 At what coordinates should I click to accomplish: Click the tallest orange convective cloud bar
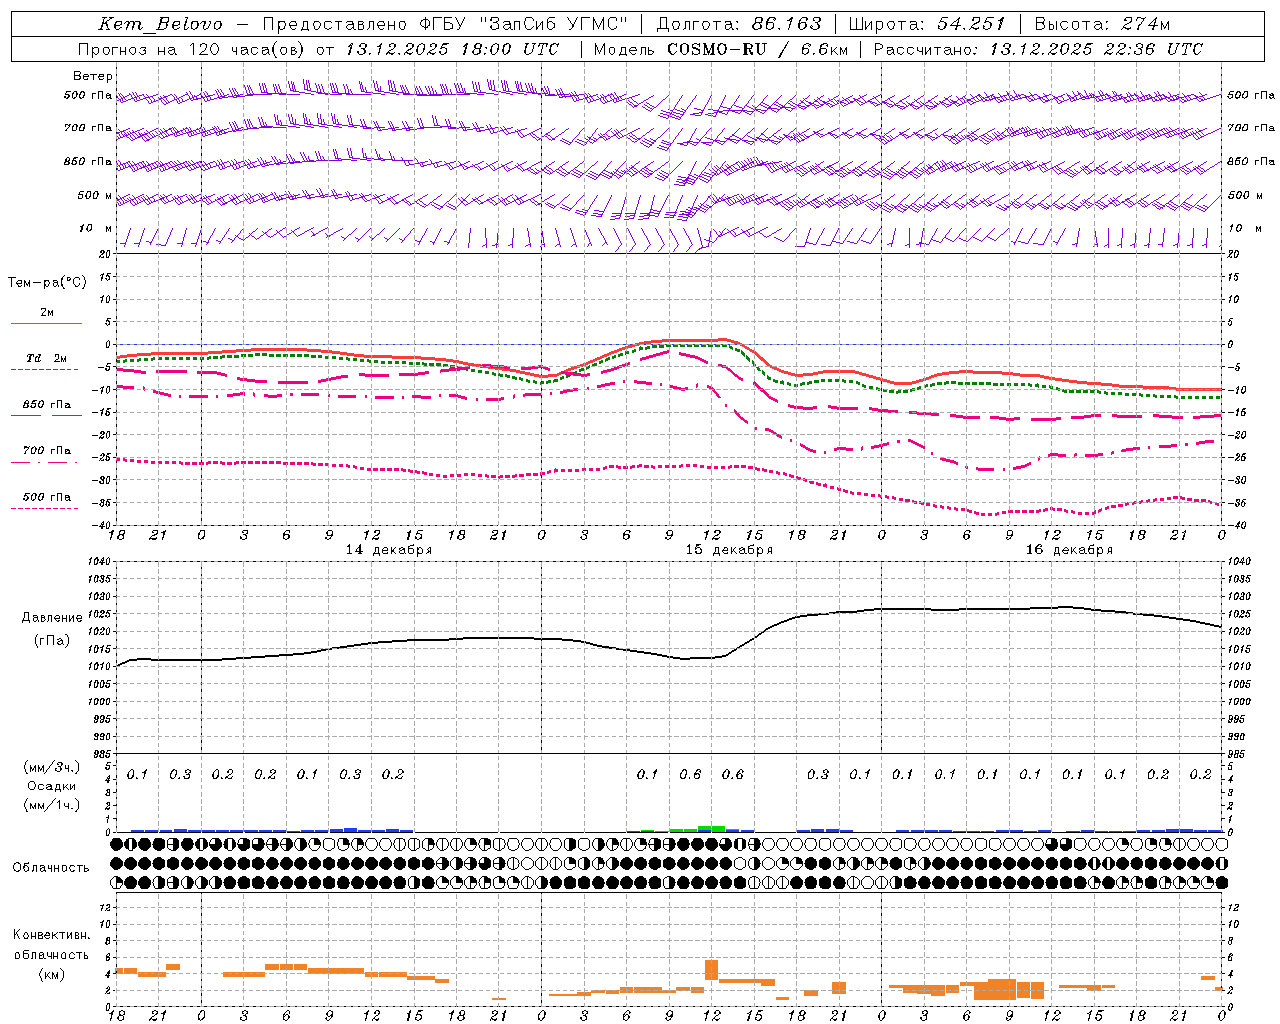[x=712, y=970]
